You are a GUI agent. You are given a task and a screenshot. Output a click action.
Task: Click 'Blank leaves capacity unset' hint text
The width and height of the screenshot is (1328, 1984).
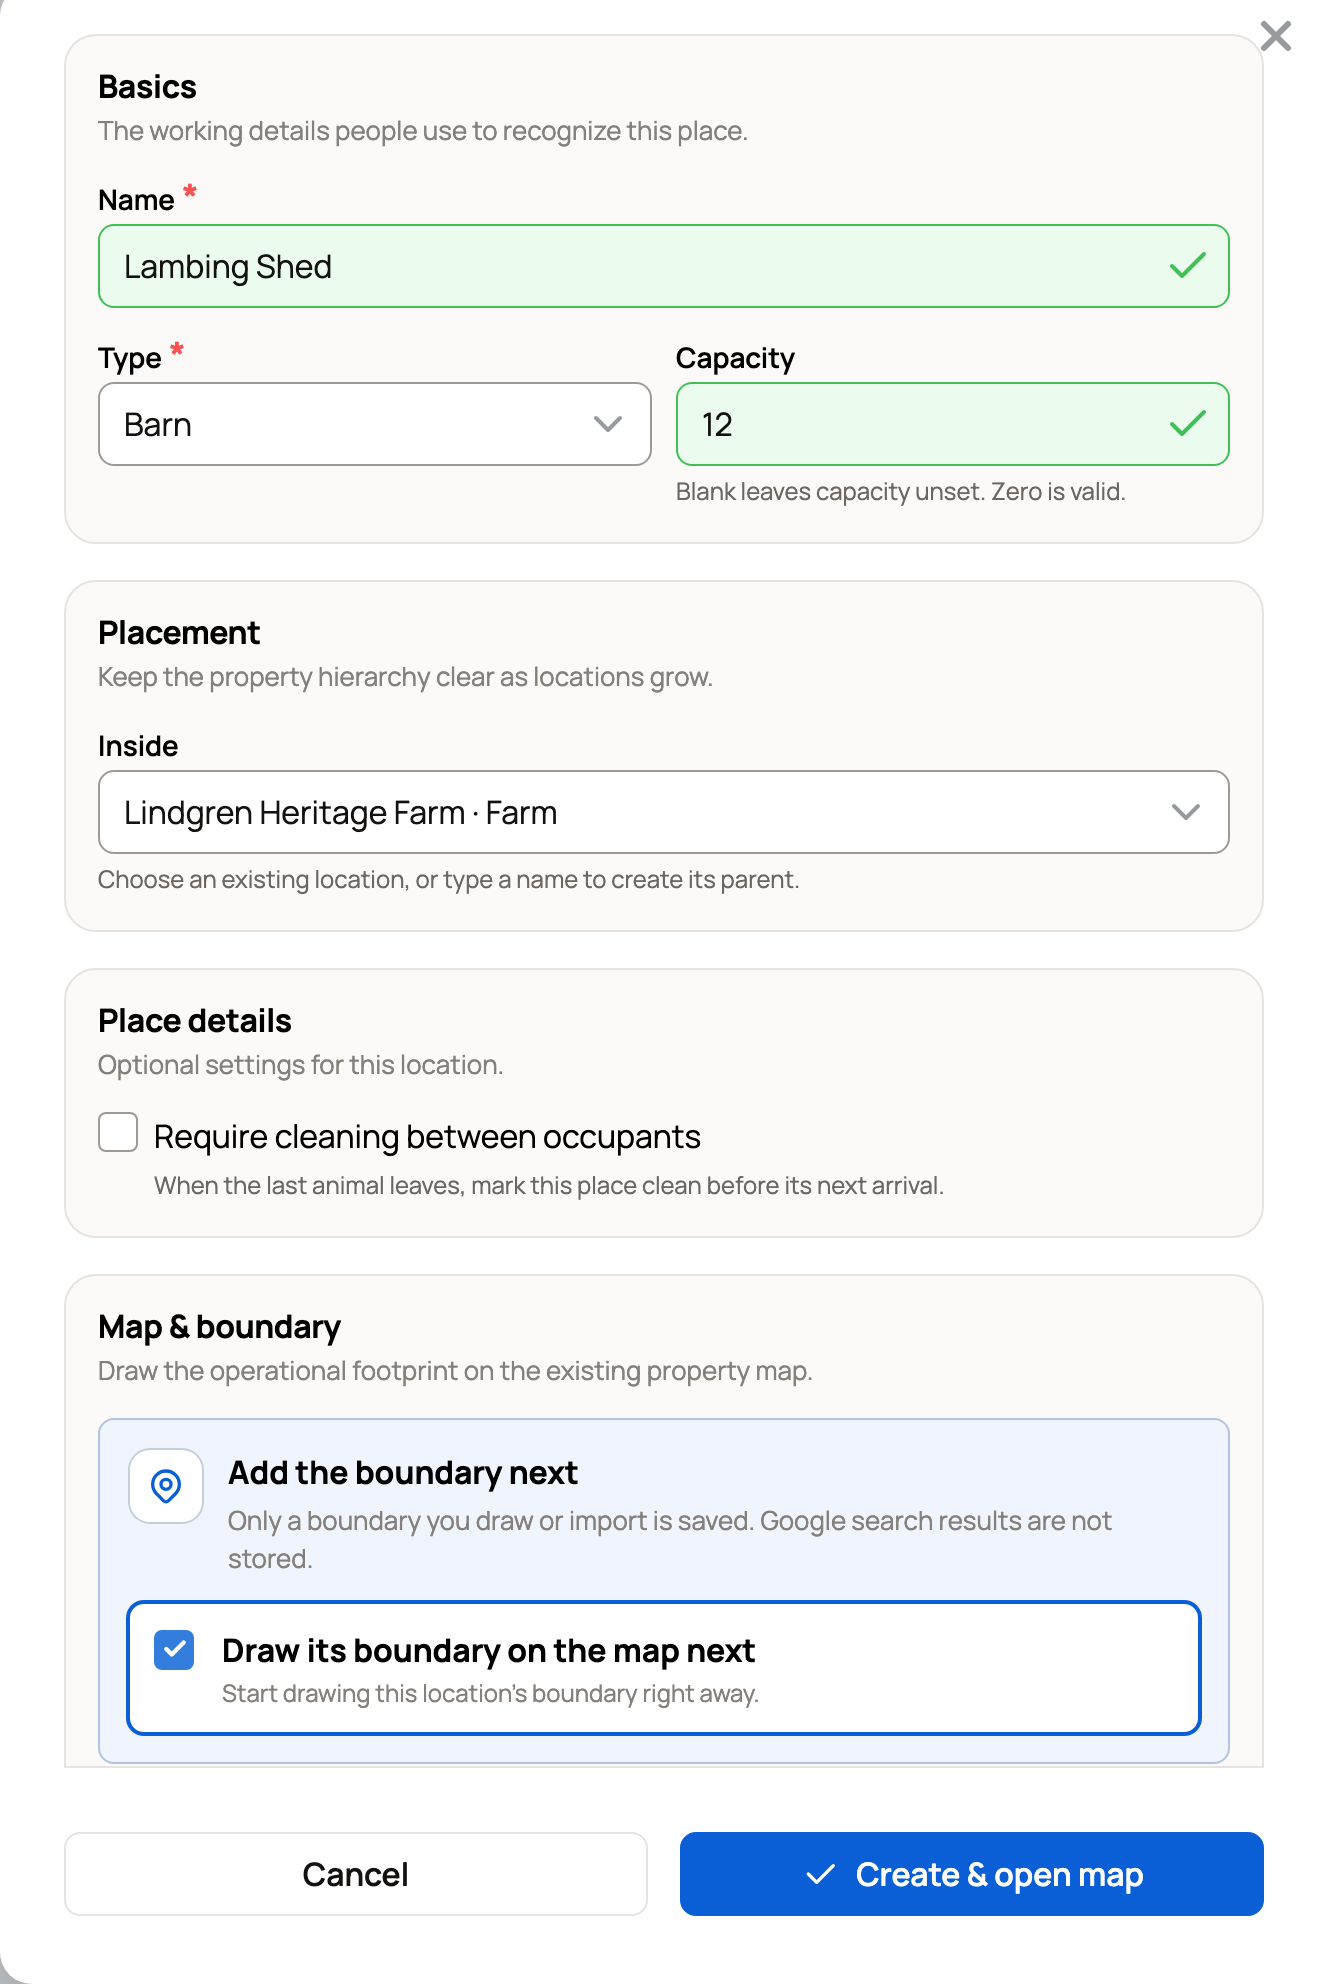[901, 492]
